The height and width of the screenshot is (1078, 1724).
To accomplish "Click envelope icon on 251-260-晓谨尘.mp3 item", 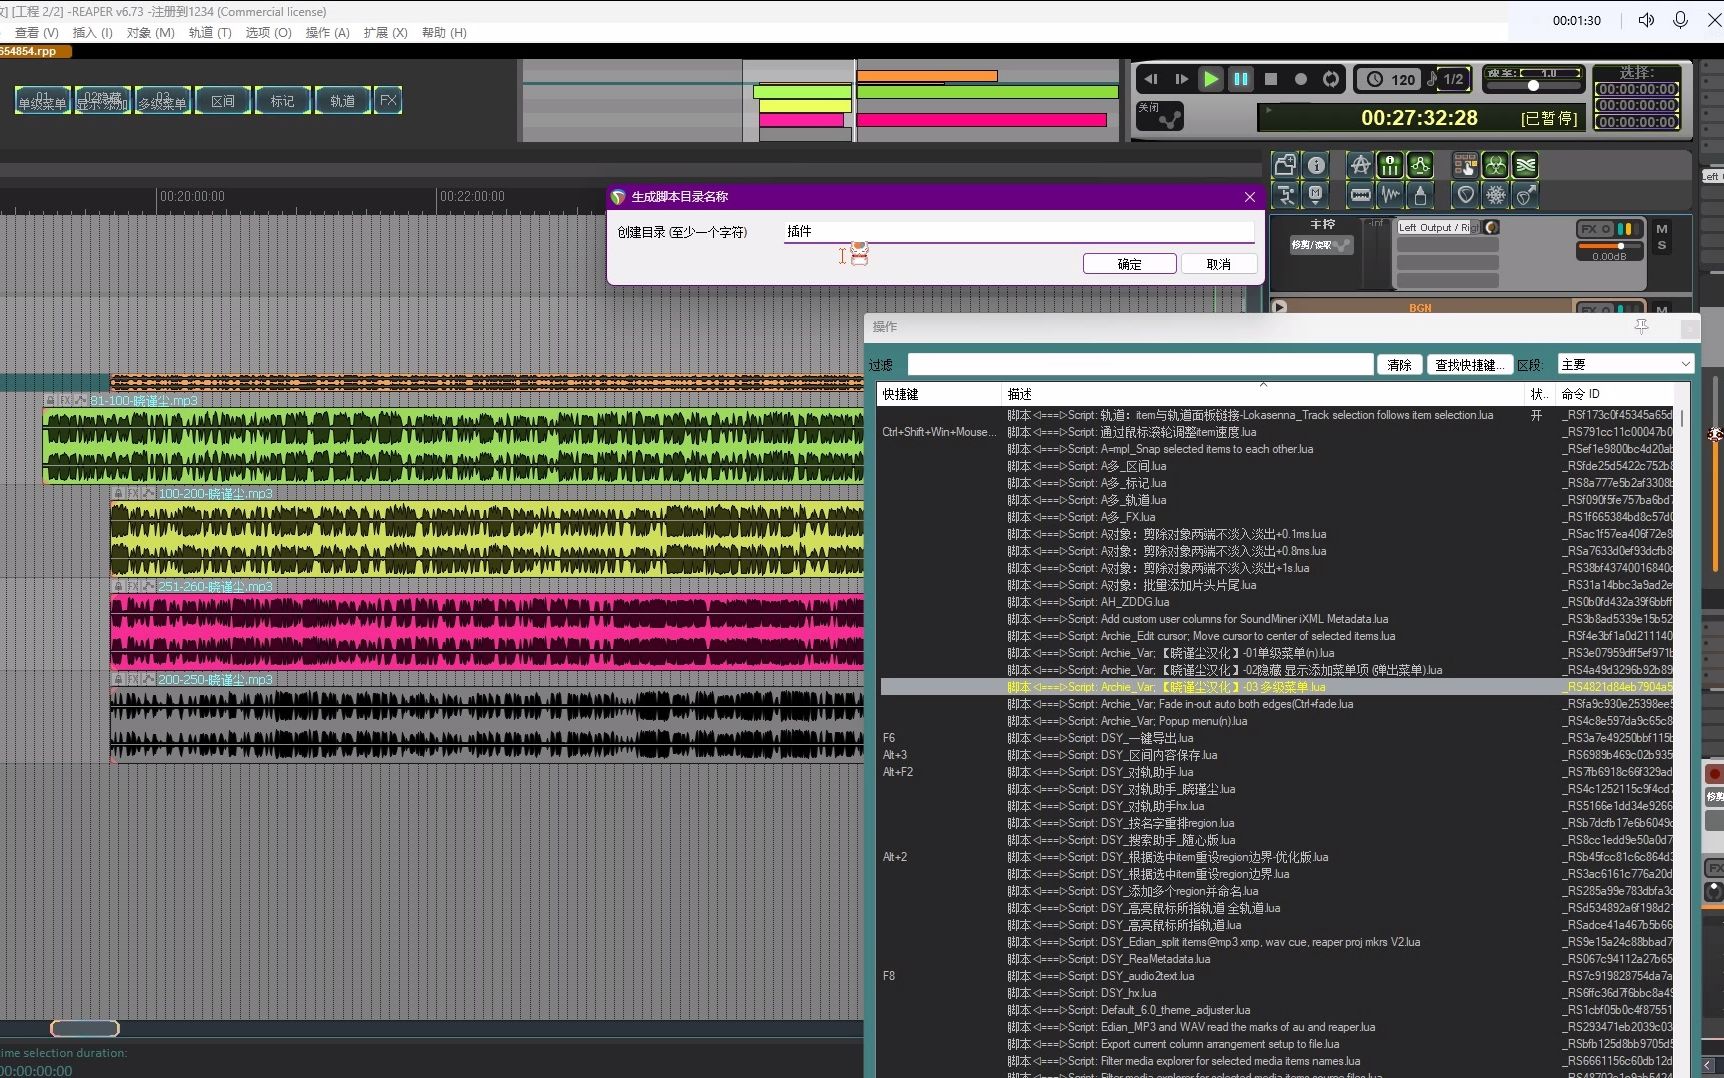I will click(x=149, y=586).
